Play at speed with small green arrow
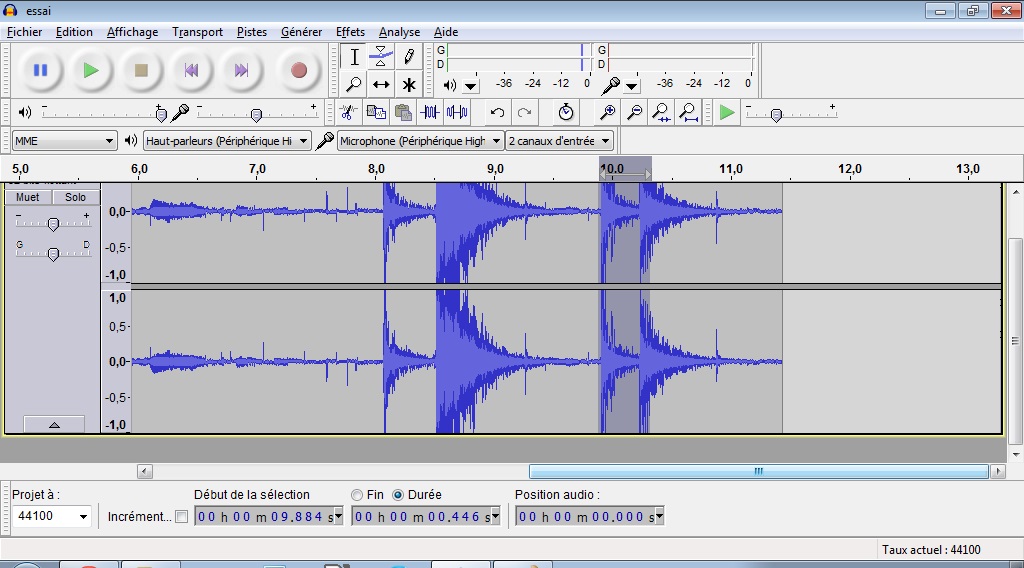1024x568 pixels. point(726,112)
